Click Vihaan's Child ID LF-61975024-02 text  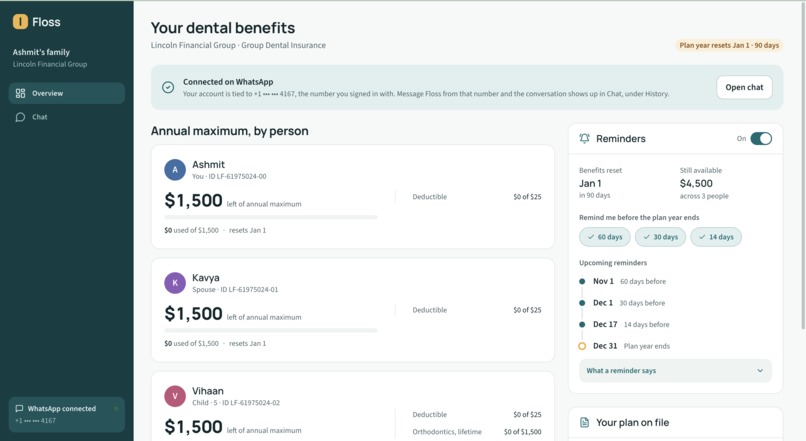click(236, 402)
